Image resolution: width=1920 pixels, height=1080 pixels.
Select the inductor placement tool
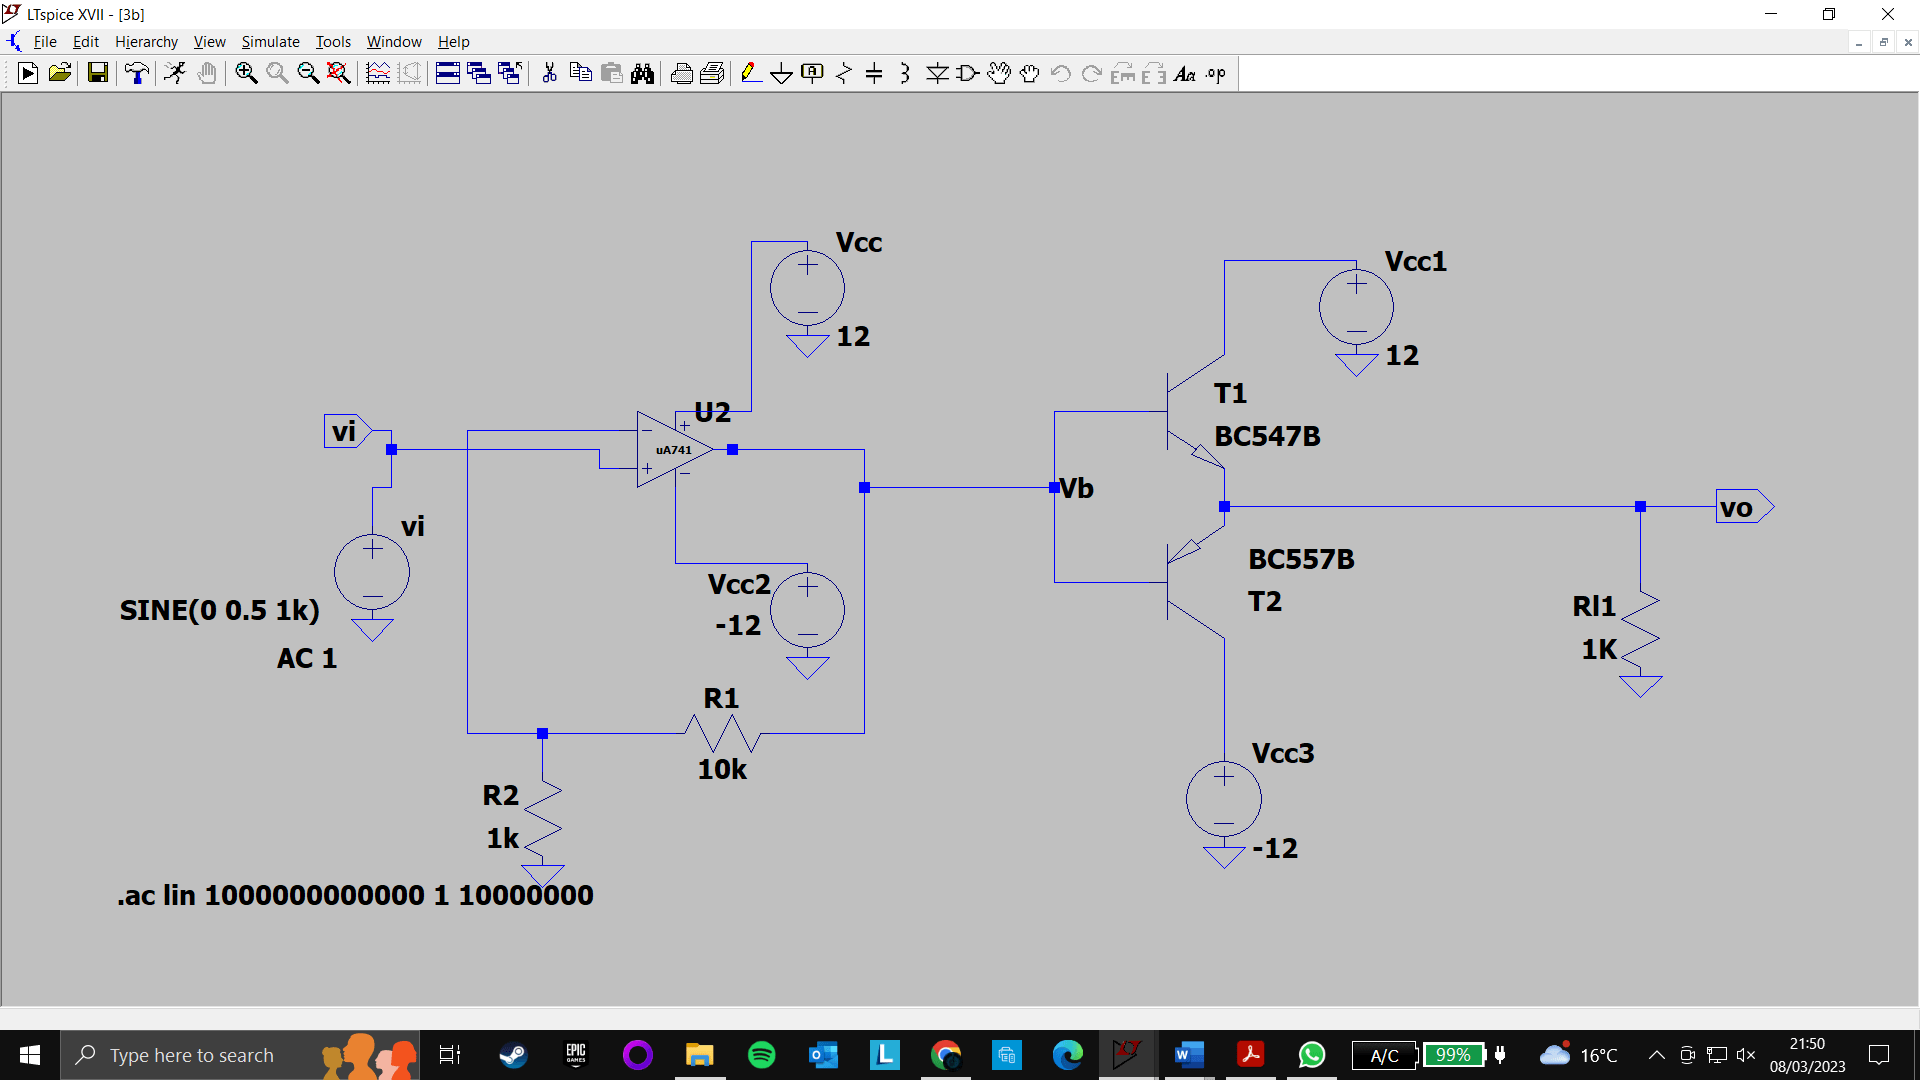click(904, 73)
